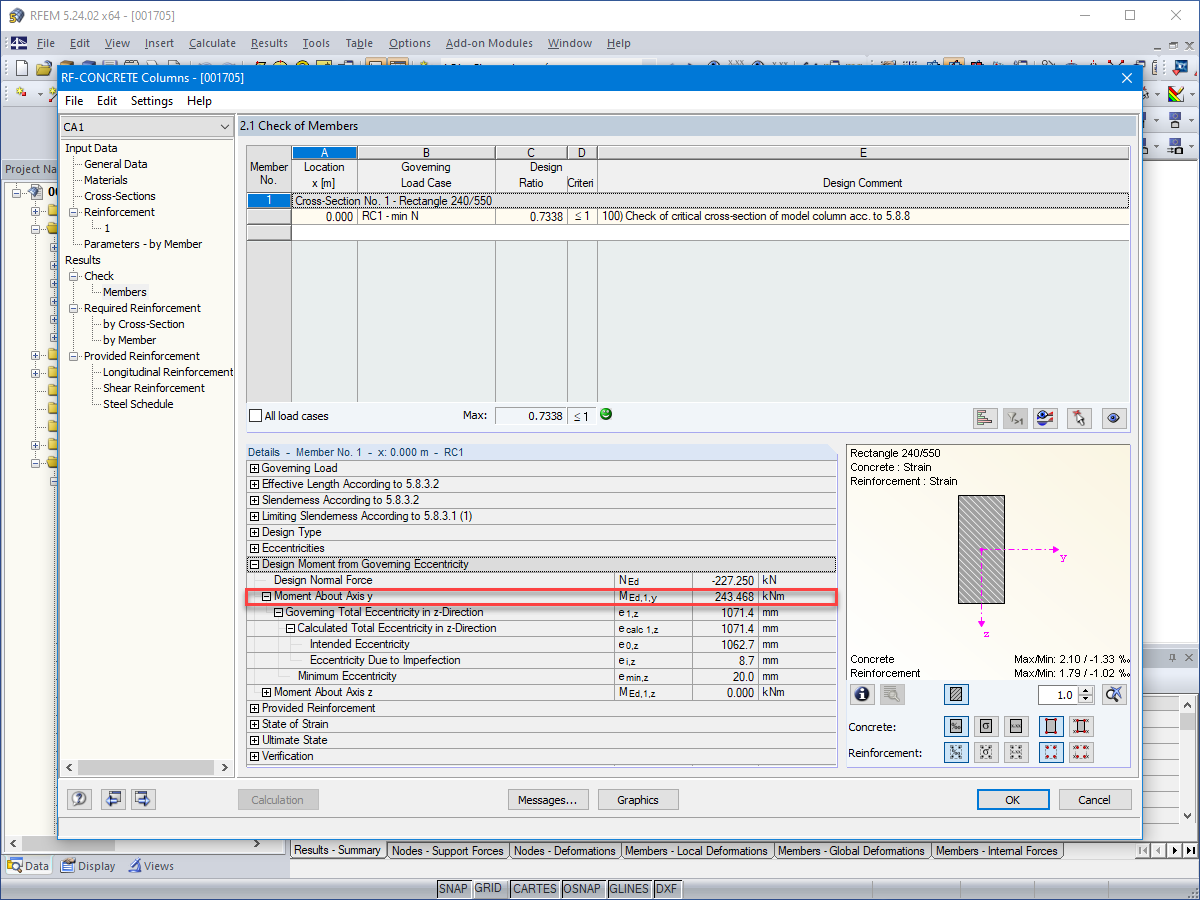Select Longitudinal Reinforcement in navigator tree
Viewport: 1200px width, 900px height.
pos(168,372)
